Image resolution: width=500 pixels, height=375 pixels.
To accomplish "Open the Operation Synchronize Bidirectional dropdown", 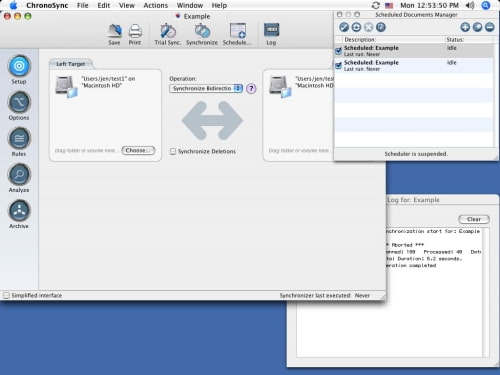I will pos(206,88).
